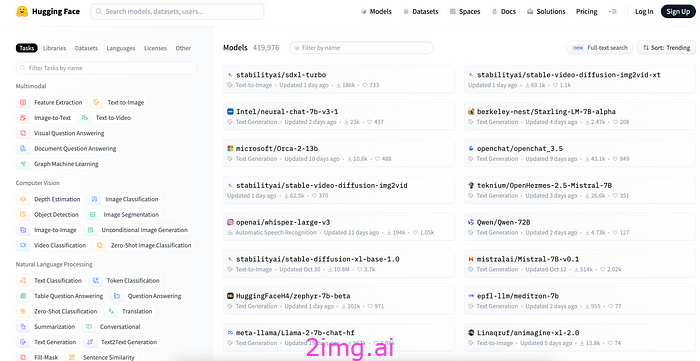The width and height of the screenshot is (700, 361).
Task: Click the Object Detection icon
Action: 23,215
